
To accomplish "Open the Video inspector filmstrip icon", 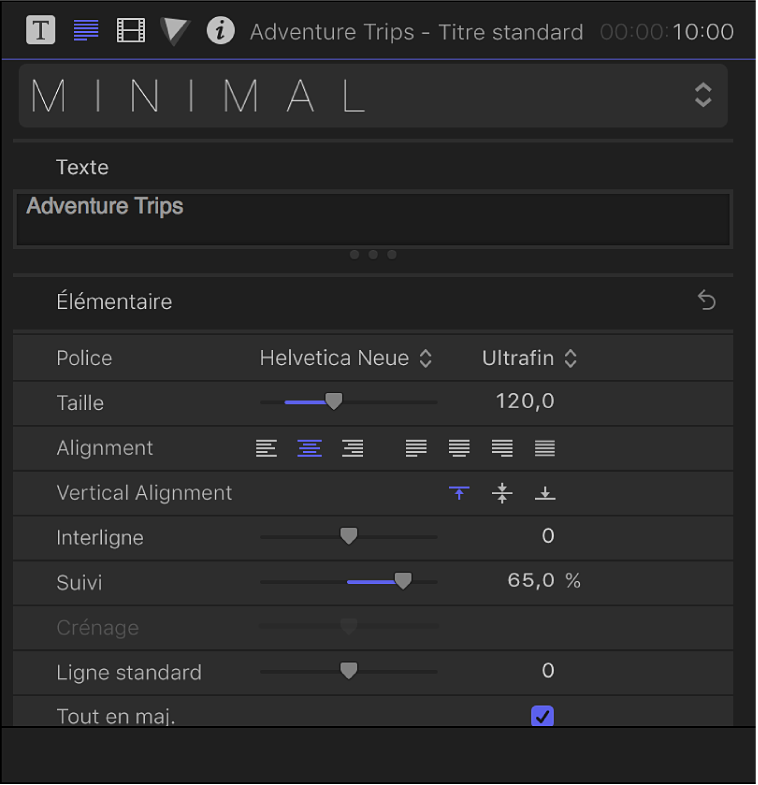I will pyautogui.click(x=131, y=30).
